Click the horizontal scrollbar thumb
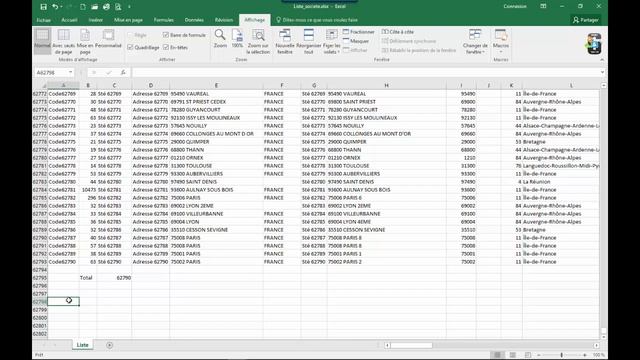Screen dimensions: 640x360 pyautogui.click(x=411, y=345)
